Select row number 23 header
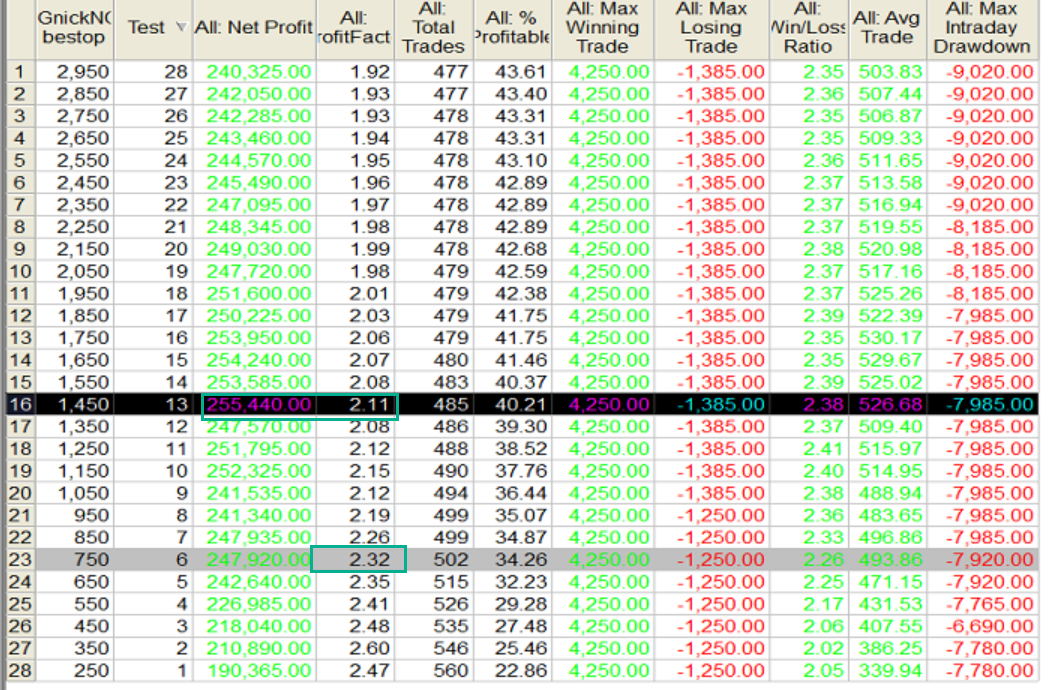This screenshot has height=690, width=1060. (17, 559)
